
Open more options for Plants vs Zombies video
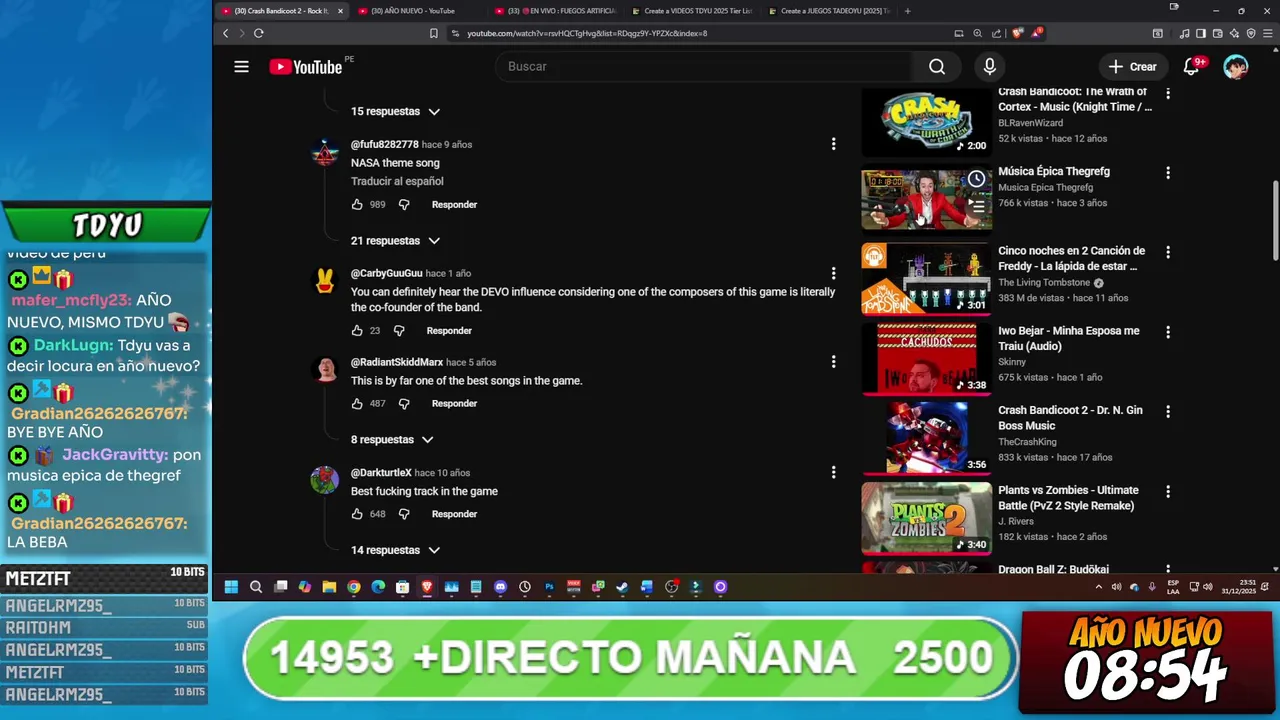point(1167,491)
